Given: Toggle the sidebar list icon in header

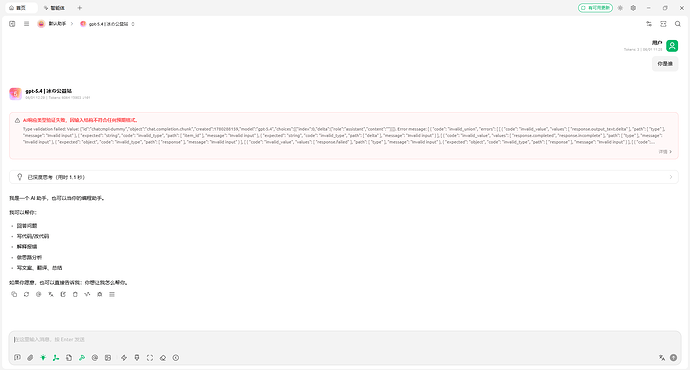Looking at the screenshot, I should click(26, 24).
